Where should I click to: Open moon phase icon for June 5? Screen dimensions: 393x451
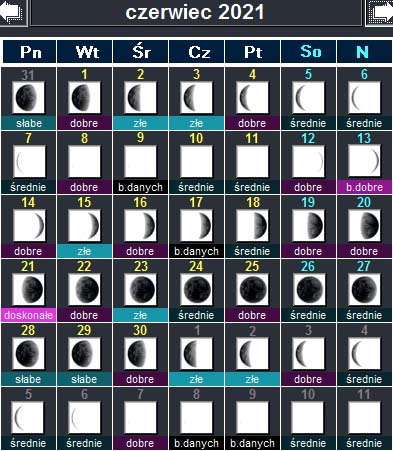308,98
